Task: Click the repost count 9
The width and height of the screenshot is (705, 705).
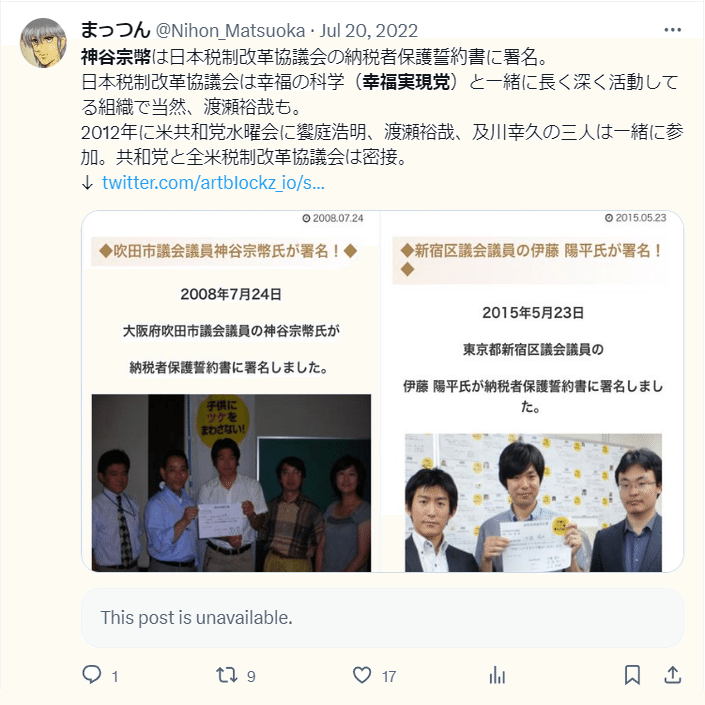Action: click(x=251, y=676)
